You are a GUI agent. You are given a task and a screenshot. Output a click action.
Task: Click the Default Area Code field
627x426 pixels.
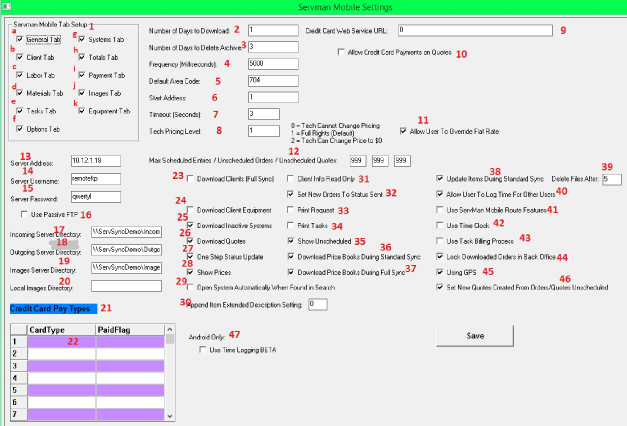(273, 80)
